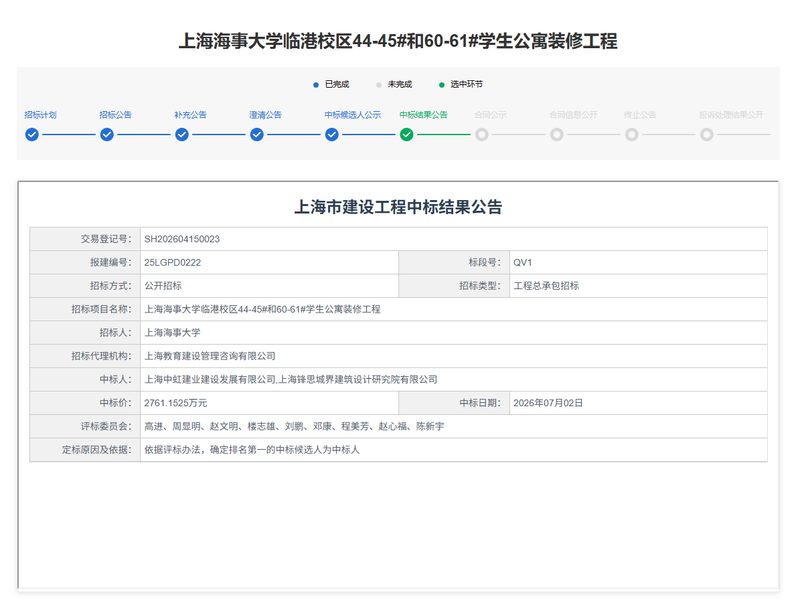Click the 招标公告 step checkmark icon
Screen dimensions: 800x611
point(107,135)
